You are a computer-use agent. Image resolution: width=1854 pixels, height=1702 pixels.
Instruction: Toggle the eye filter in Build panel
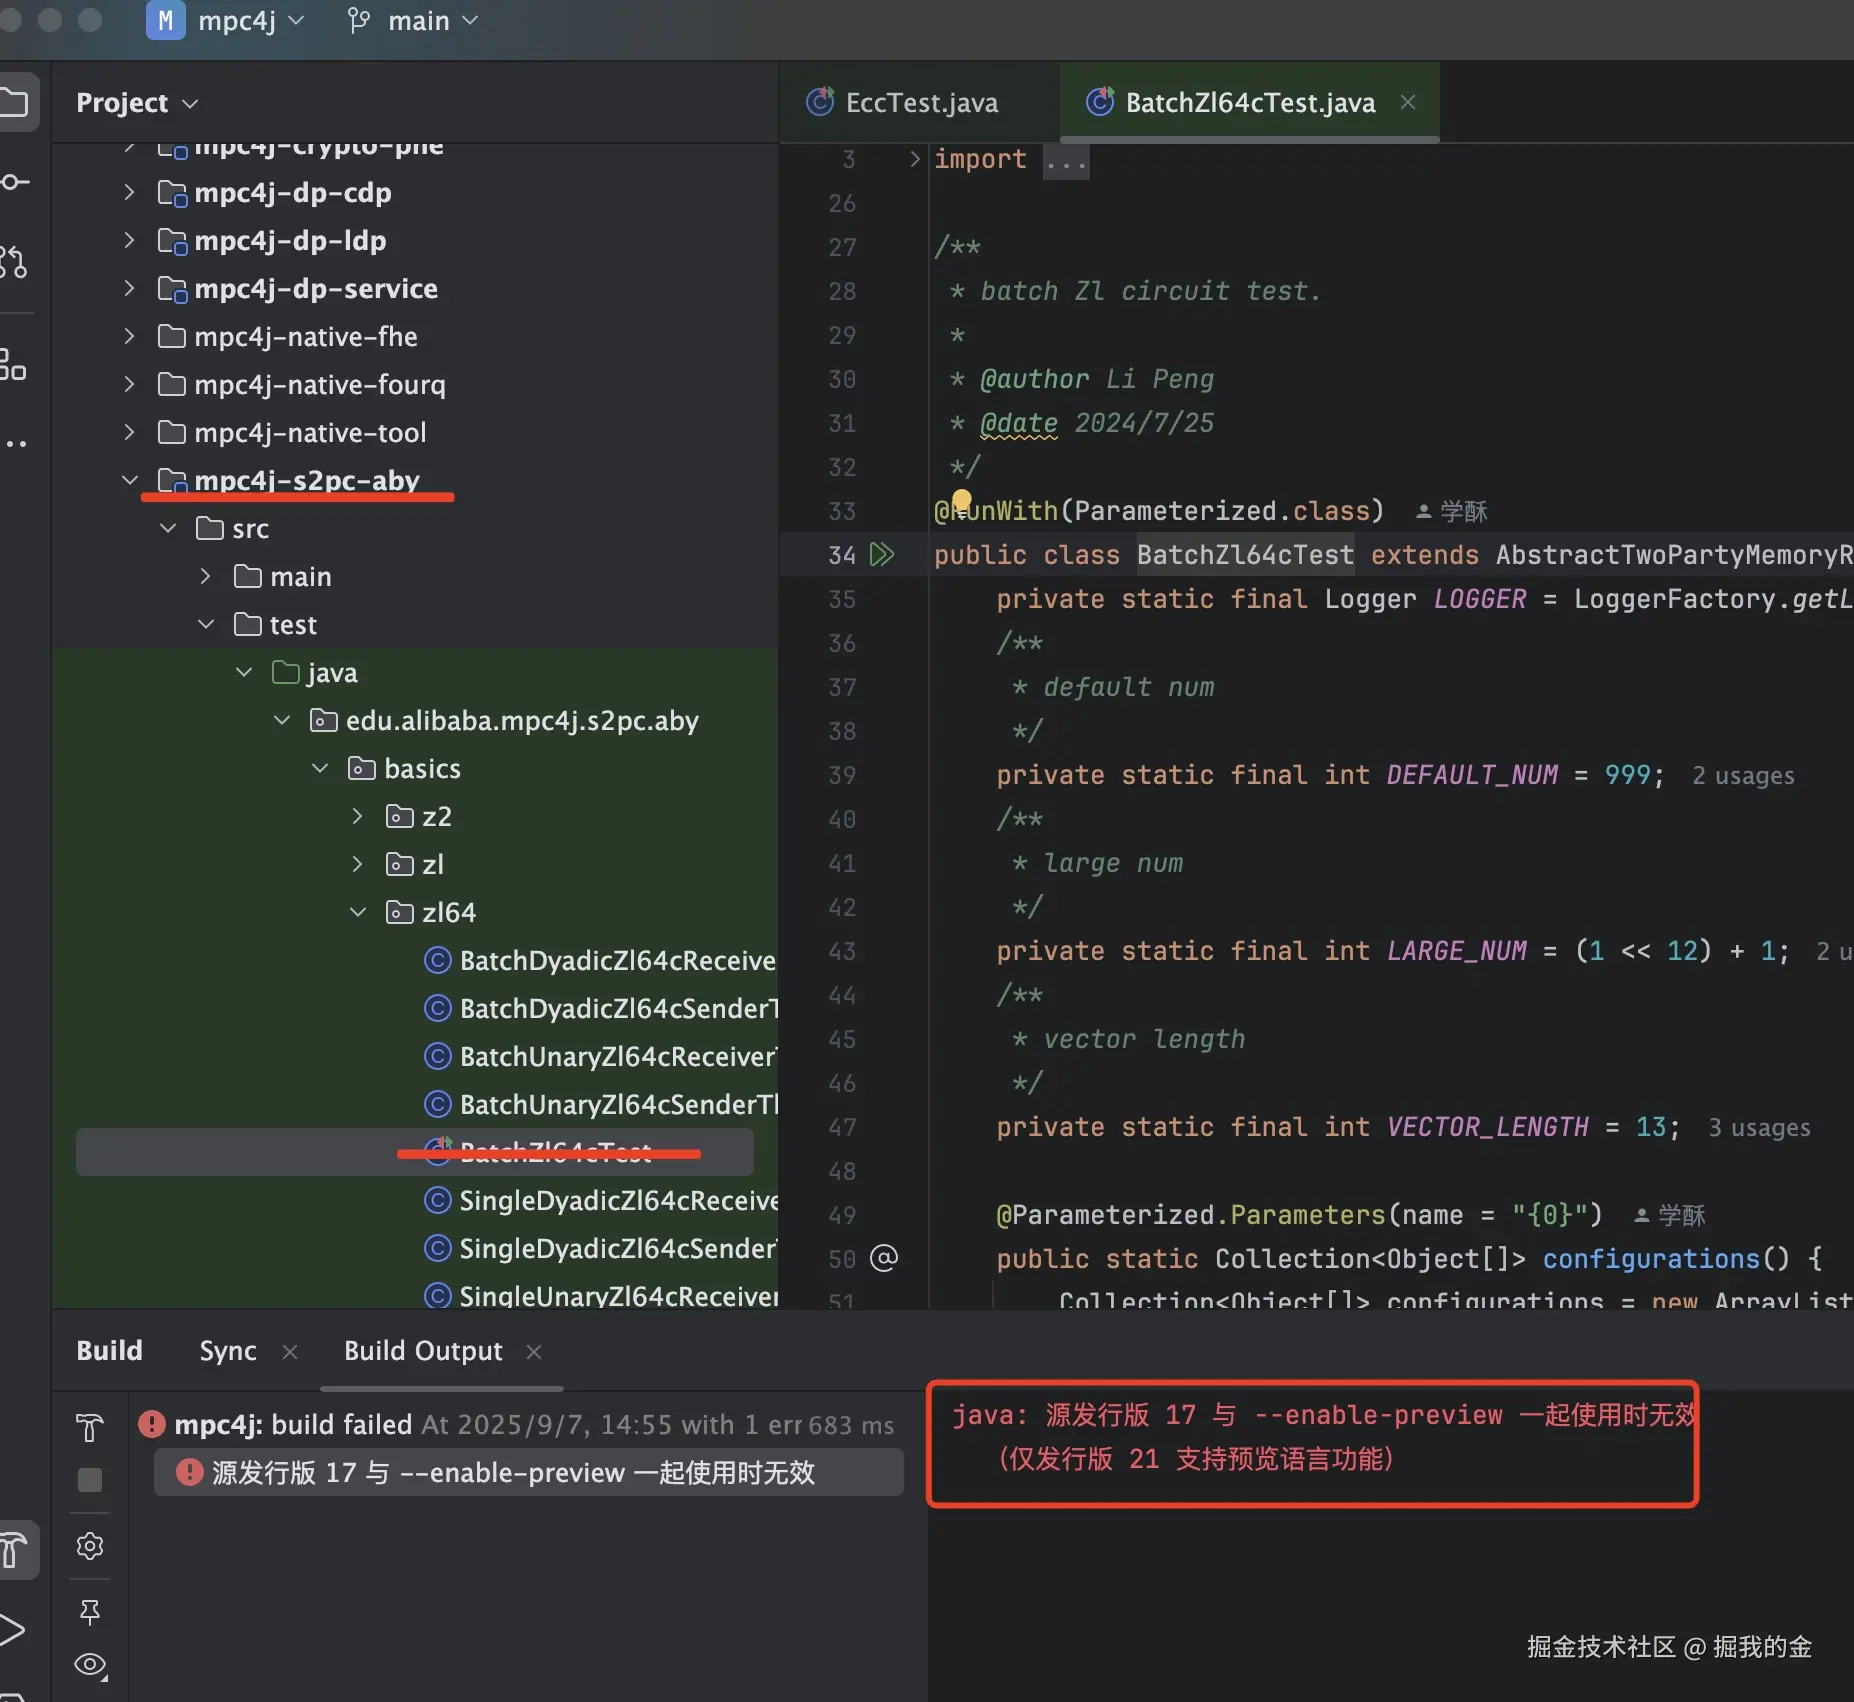(x=89, y=1663)
